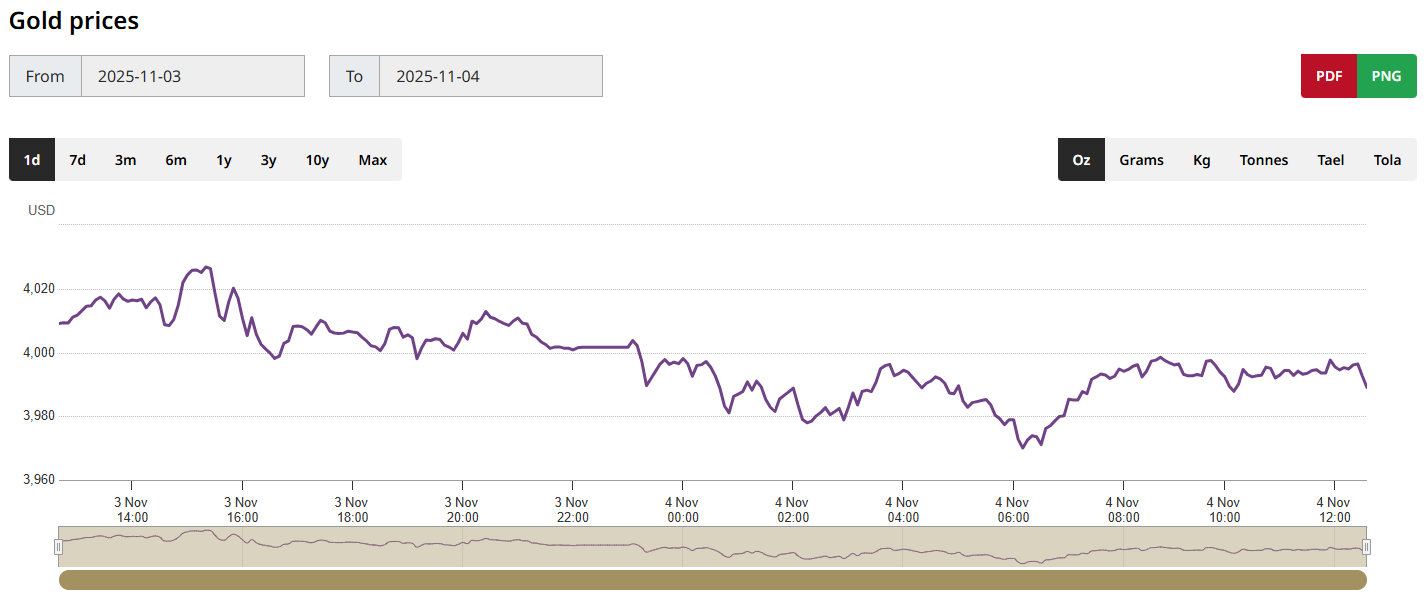Open the From date field

click(x=192, y=76)
